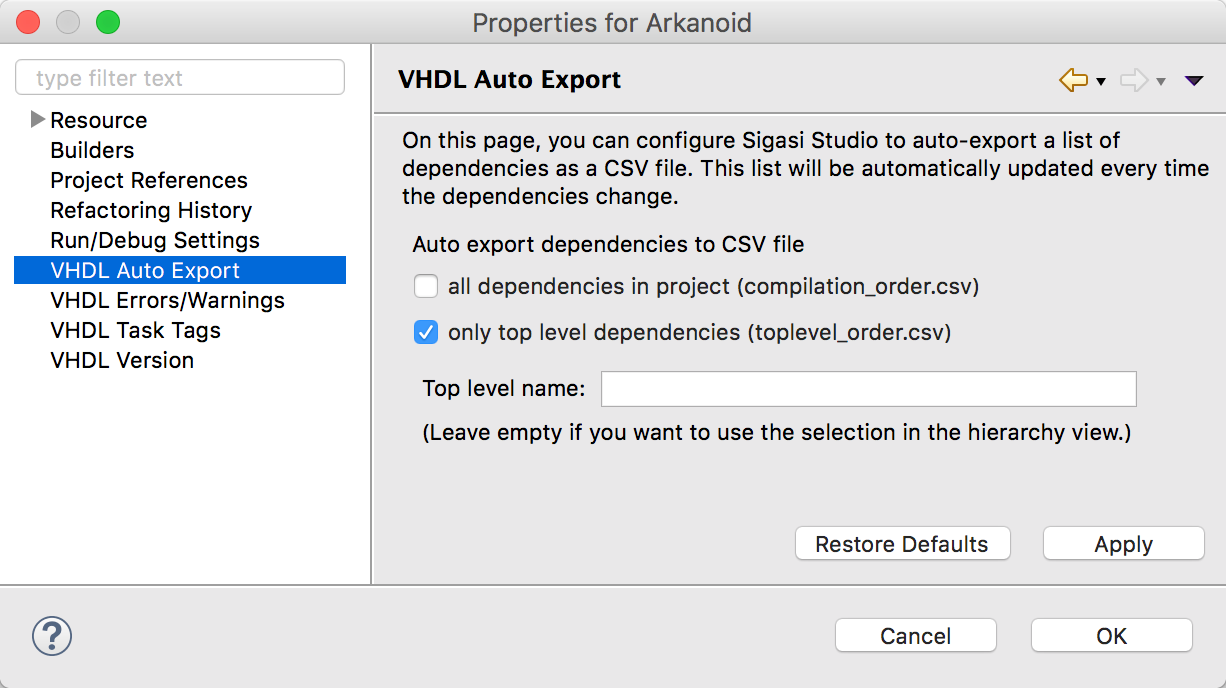Open Run/Debug Settings page
This screenshot has width=1226, height=688.
(155, 240)
